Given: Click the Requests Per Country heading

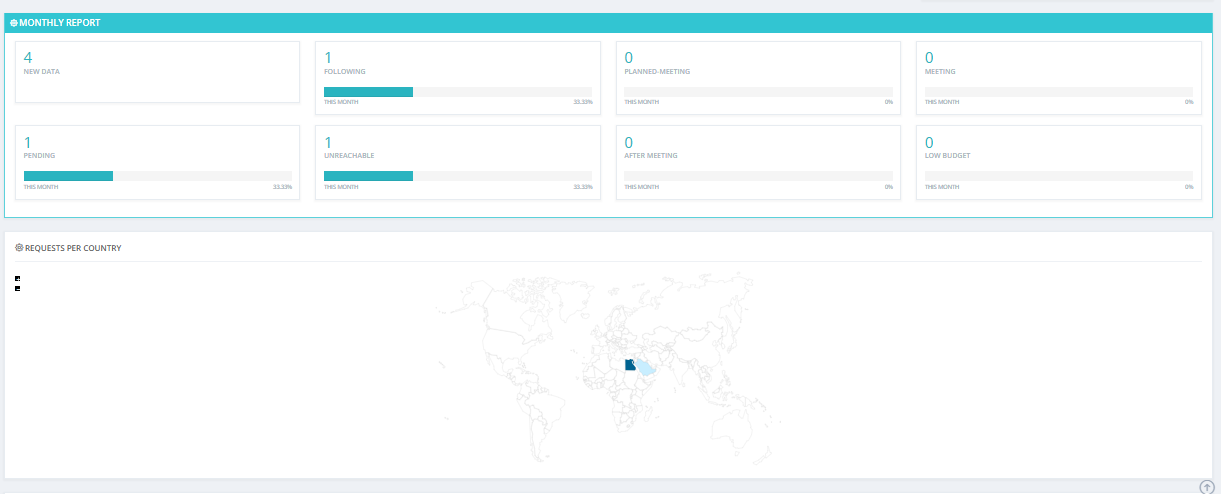Looking at the screenshot, I should tap(73, 247).
